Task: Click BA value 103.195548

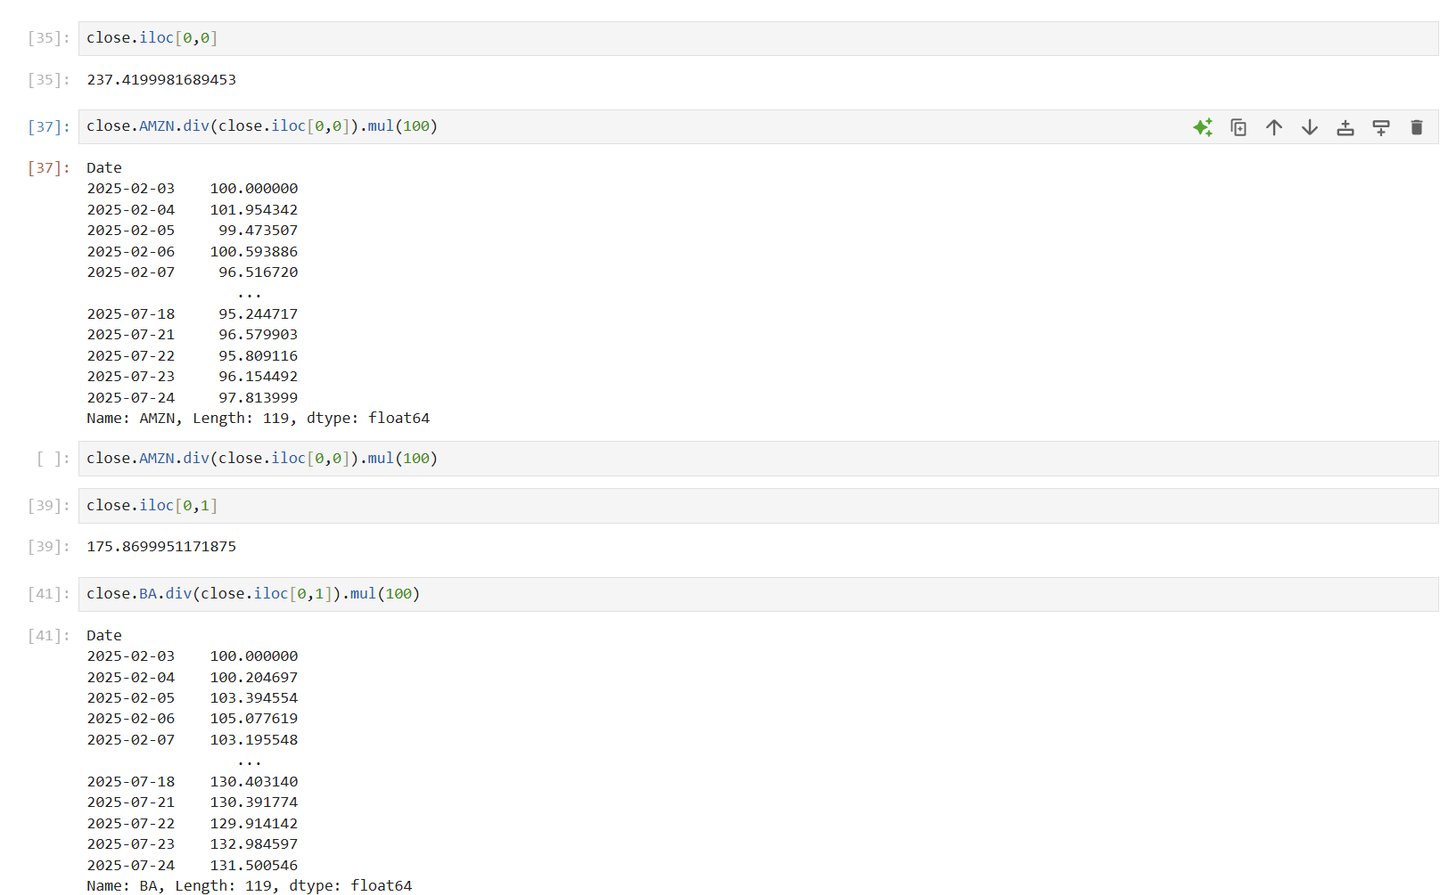Action: click(254, 740)
